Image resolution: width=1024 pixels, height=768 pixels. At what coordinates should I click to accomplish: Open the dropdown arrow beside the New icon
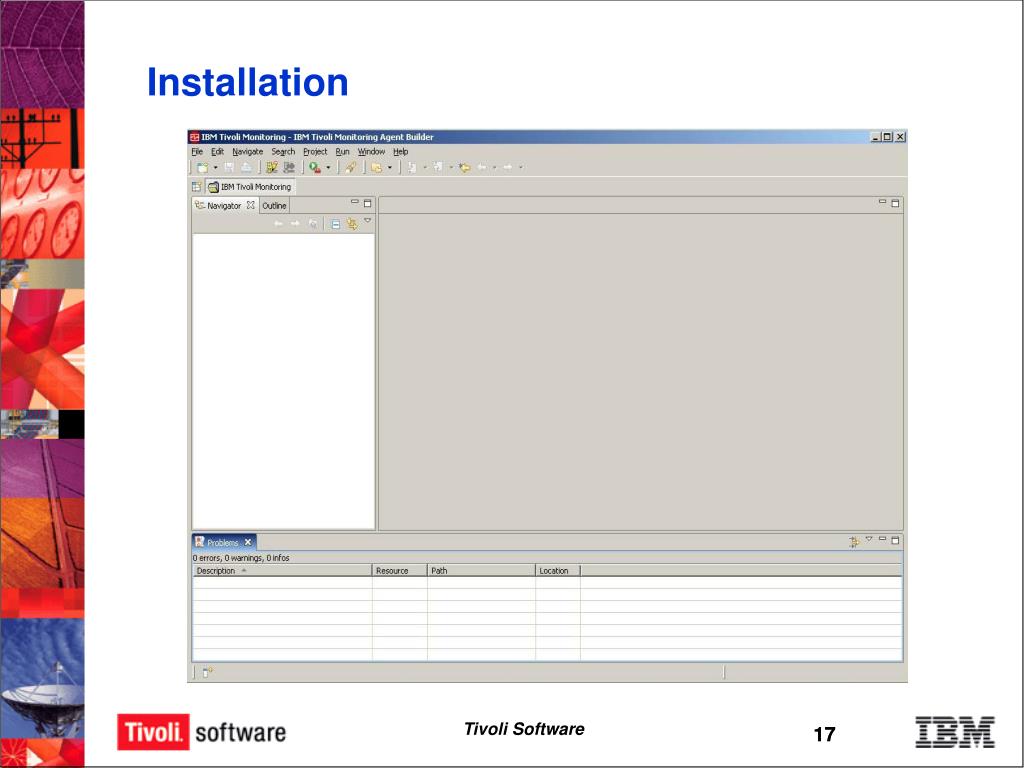(x=216, y=168)
